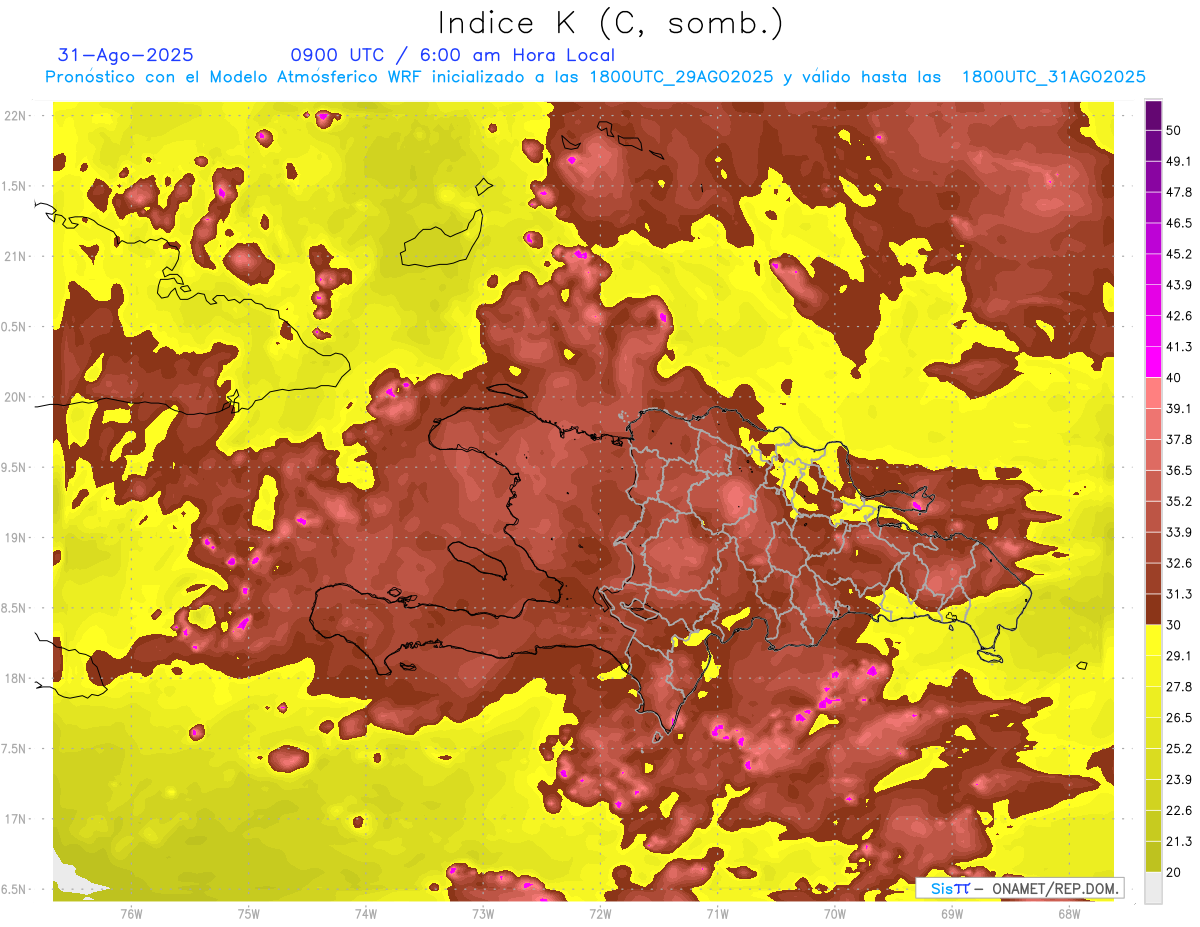Click legend value "42.6"
This screenshot has width=1200, height=927.
1179,316
